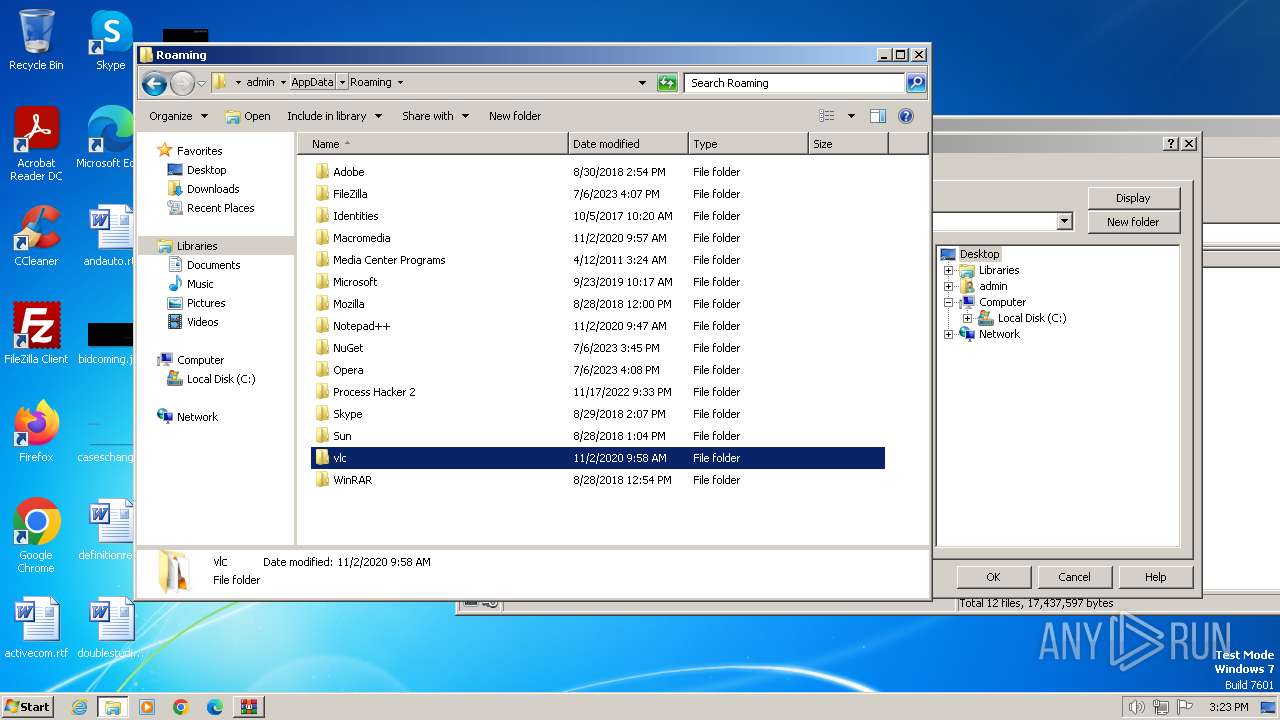Screen dimensions: 1280x720
Task: Select Pictures library
Action: [206, 303]
